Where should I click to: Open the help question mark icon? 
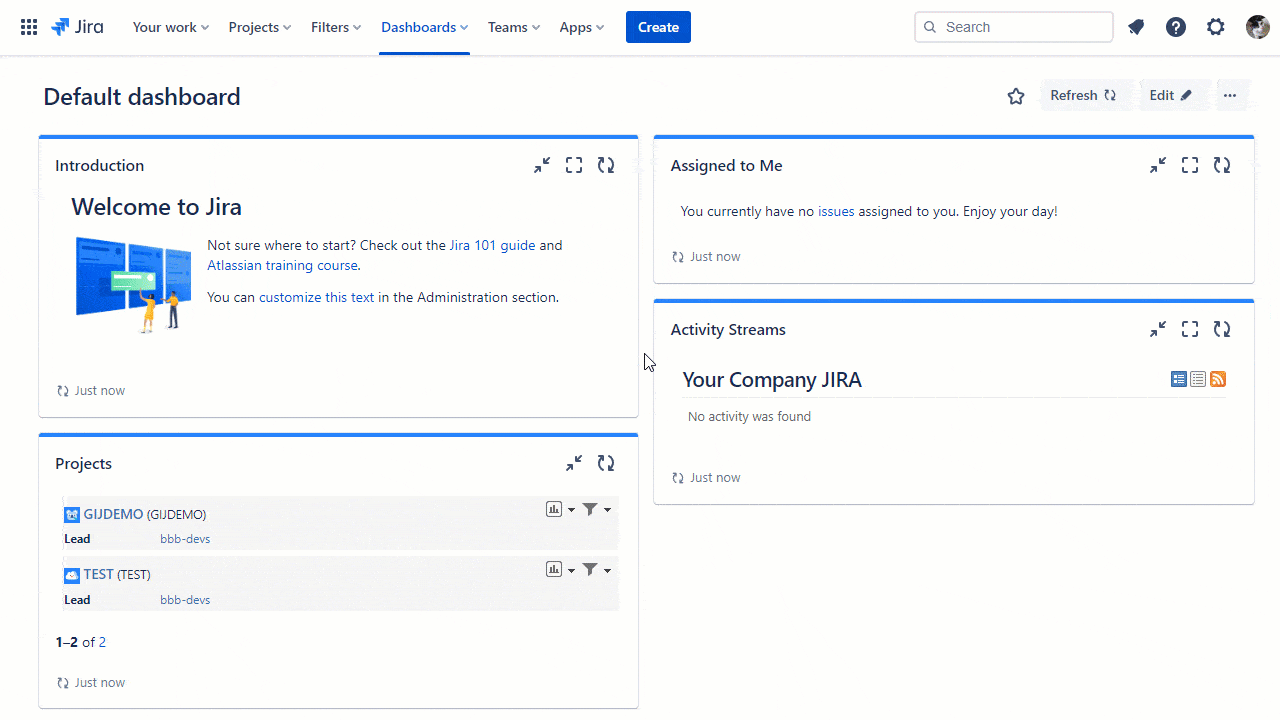tap(1176, 27)
